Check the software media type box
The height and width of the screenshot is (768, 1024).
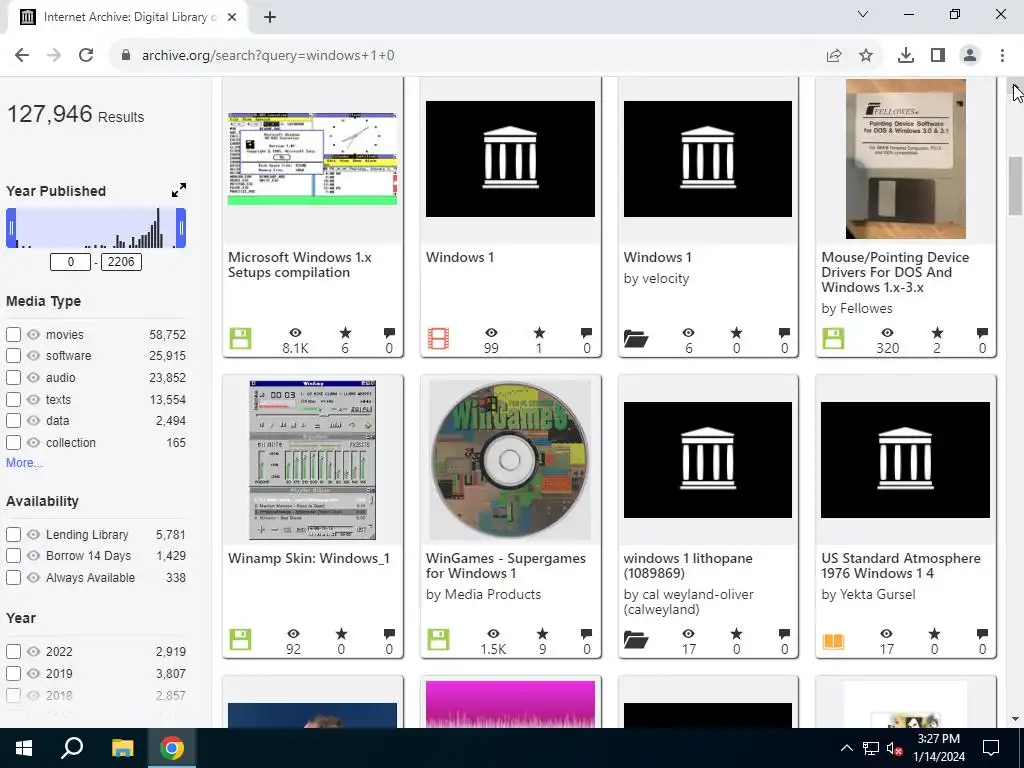click(x=14, y=355)
